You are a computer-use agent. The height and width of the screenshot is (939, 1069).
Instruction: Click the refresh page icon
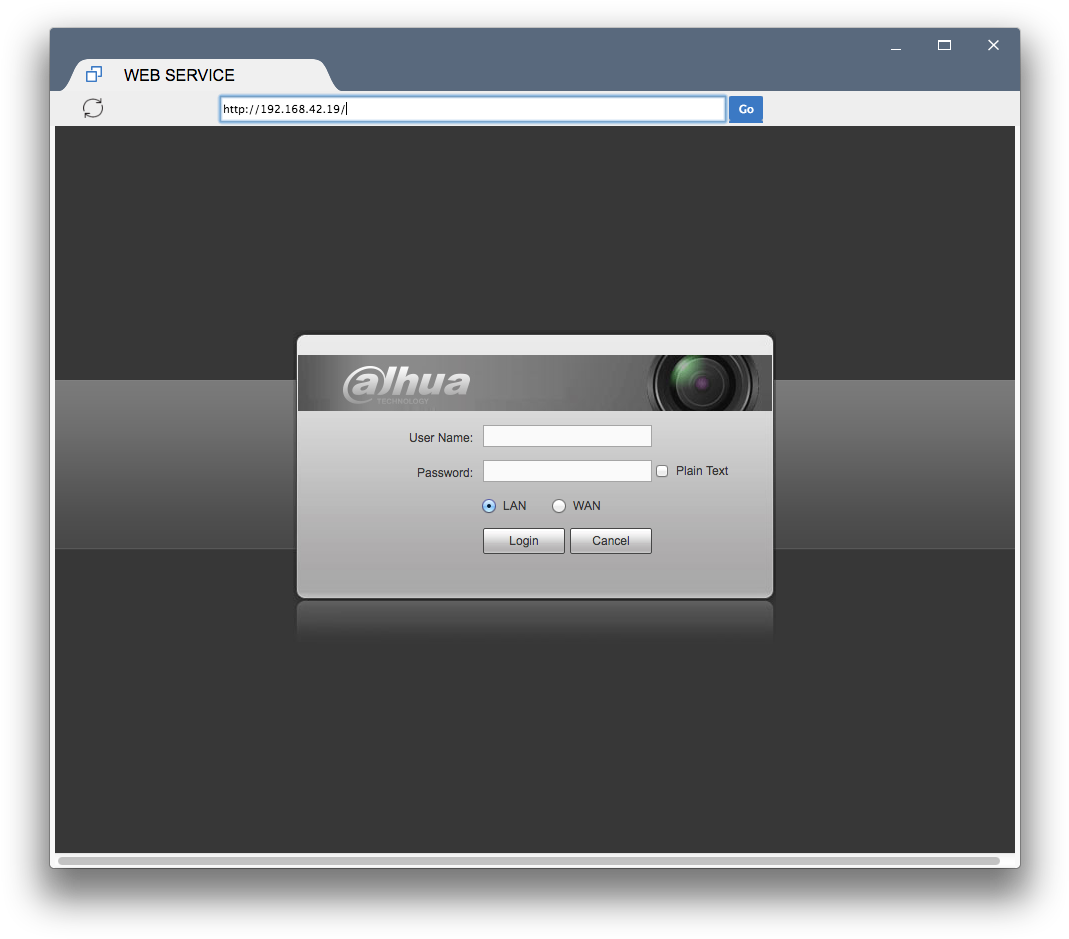pyautogui.click(x=93, y=108)
